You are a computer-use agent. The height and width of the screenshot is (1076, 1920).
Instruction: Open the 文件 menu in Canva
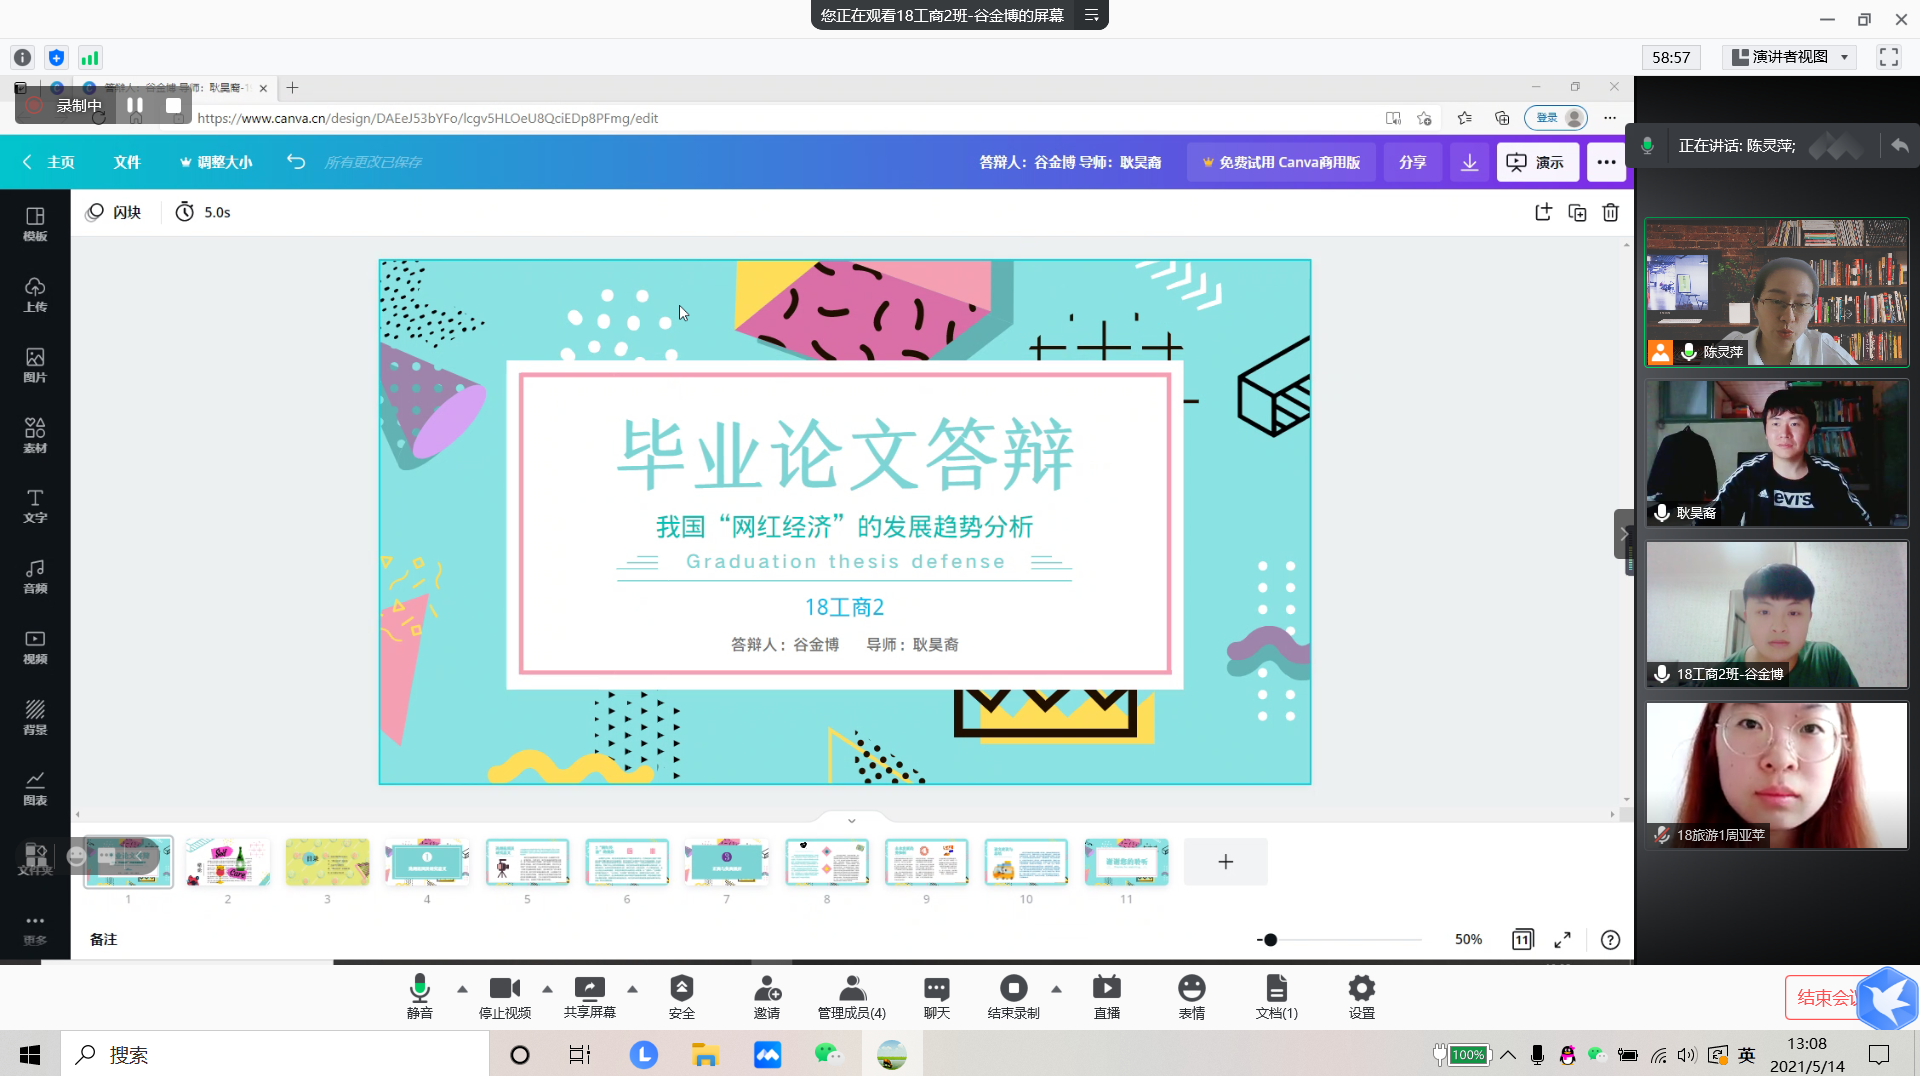tap(127, 162)
